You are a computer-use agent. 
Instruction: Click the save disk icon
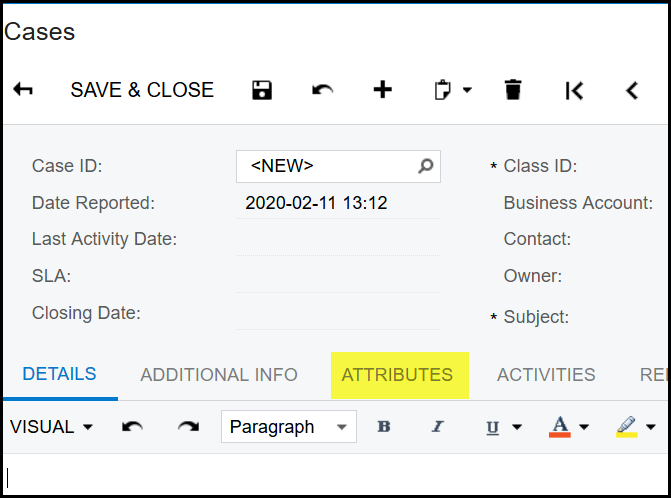[x=262, y=90]
